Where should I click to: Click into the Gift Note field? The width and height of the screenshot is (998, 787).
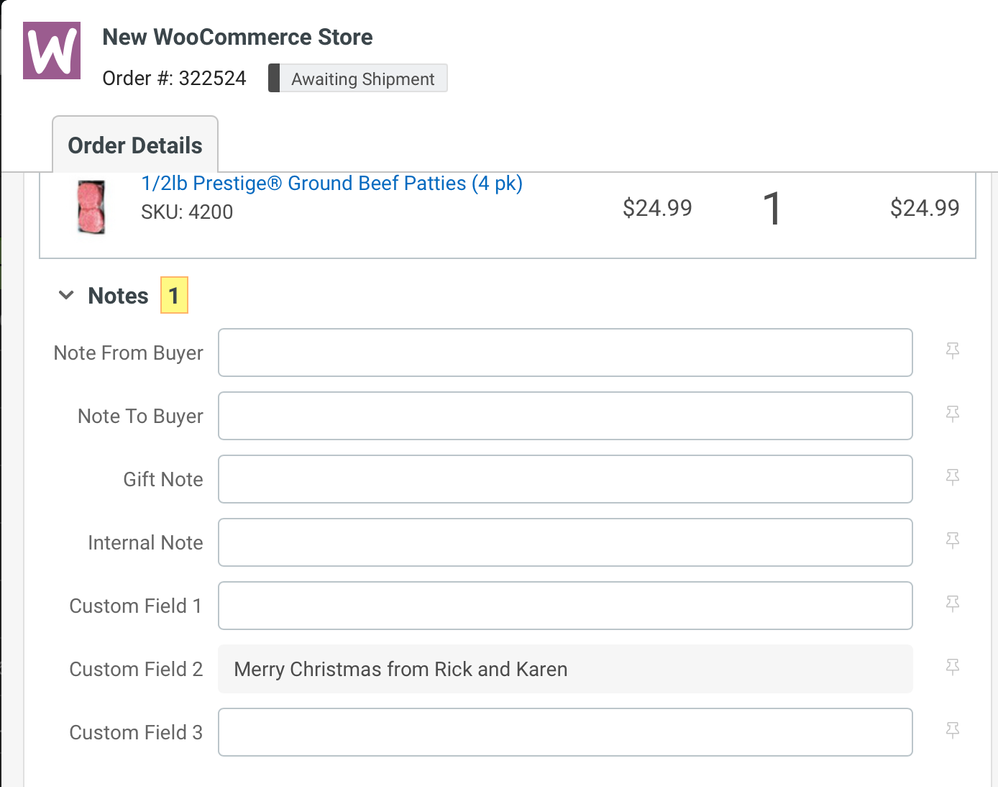(x=565, y=479)
